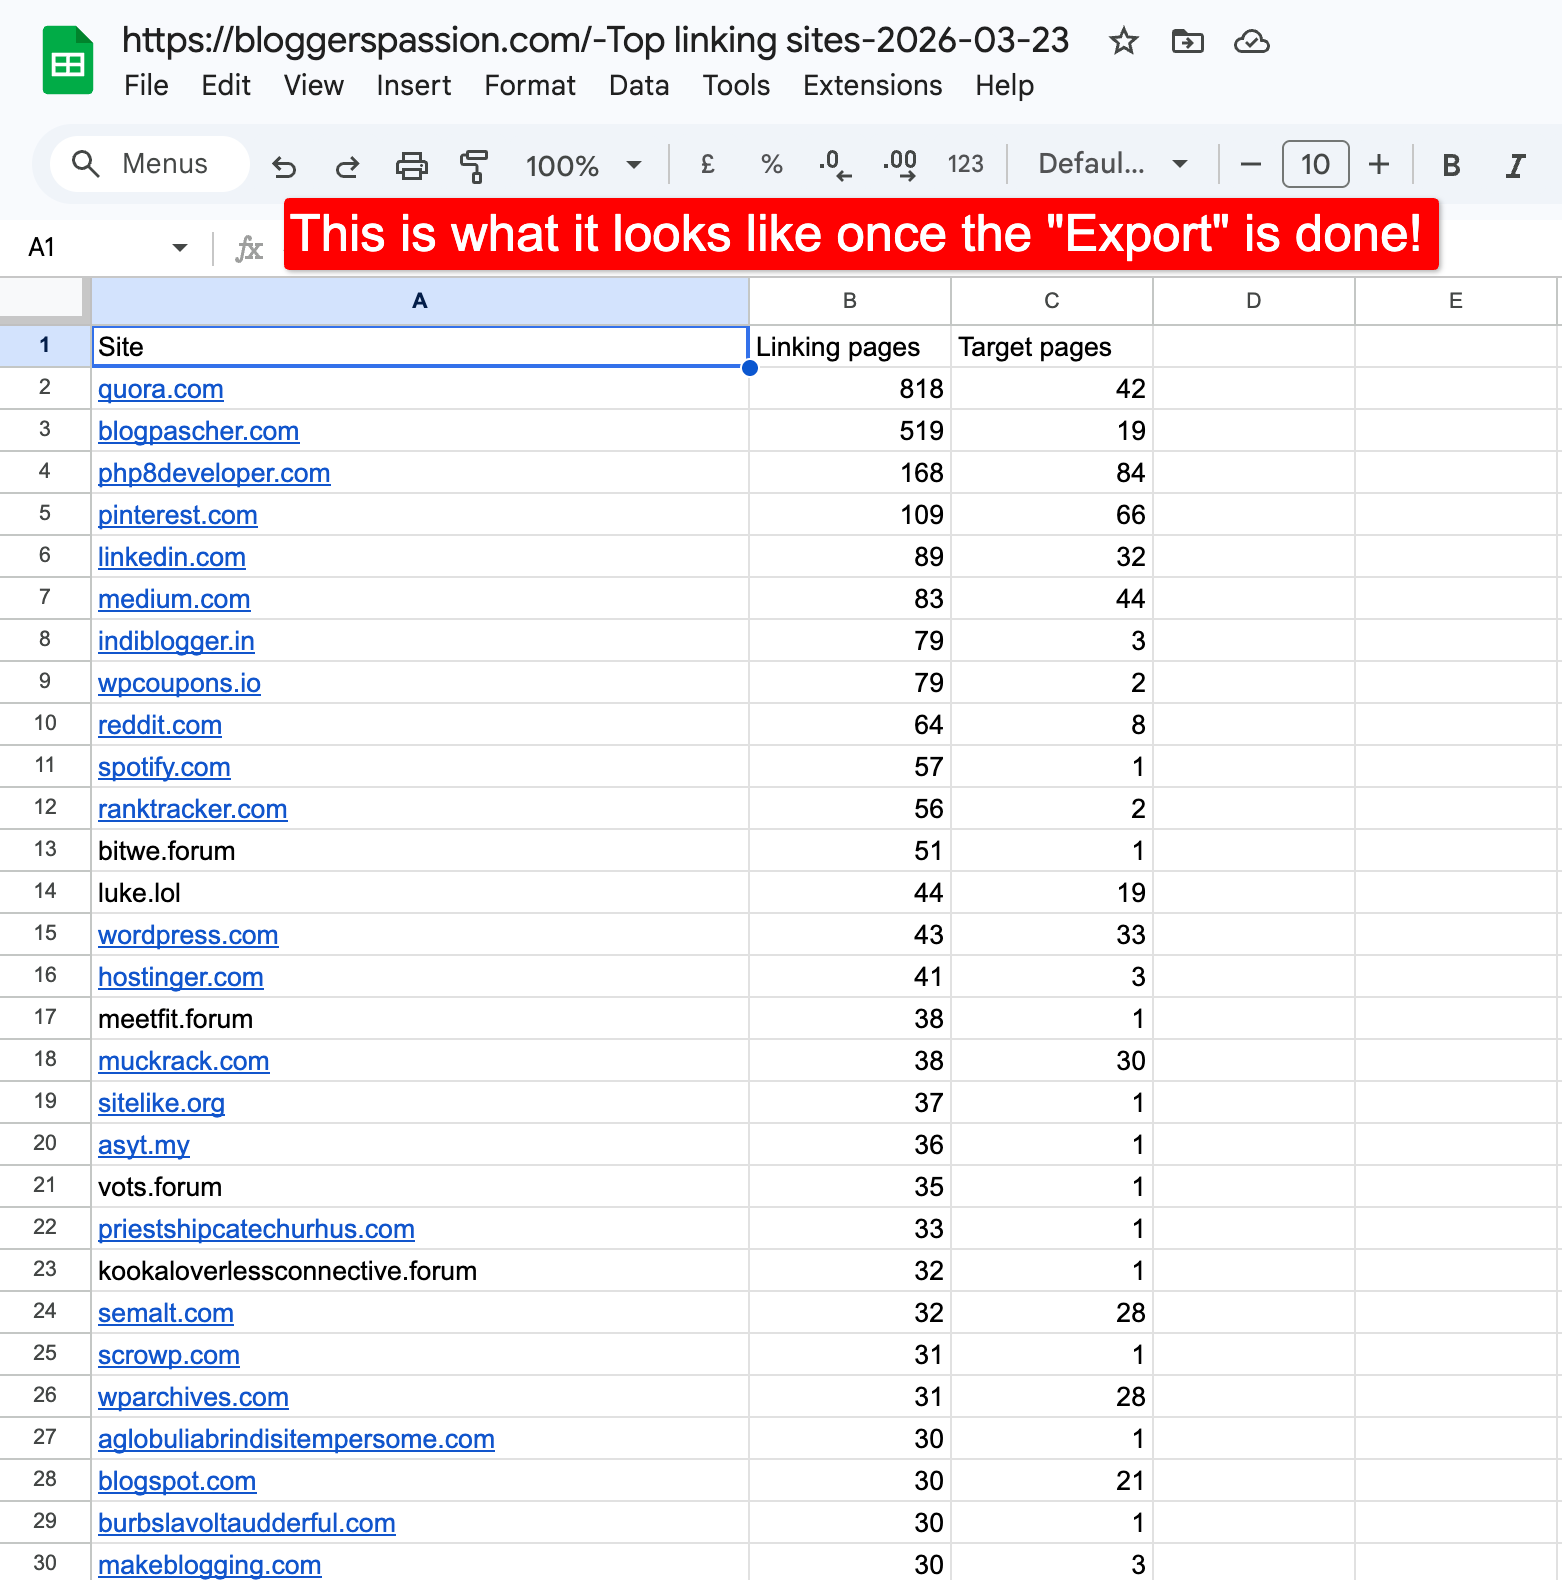Select the meetfit.forum cell

coord(420,1019)
